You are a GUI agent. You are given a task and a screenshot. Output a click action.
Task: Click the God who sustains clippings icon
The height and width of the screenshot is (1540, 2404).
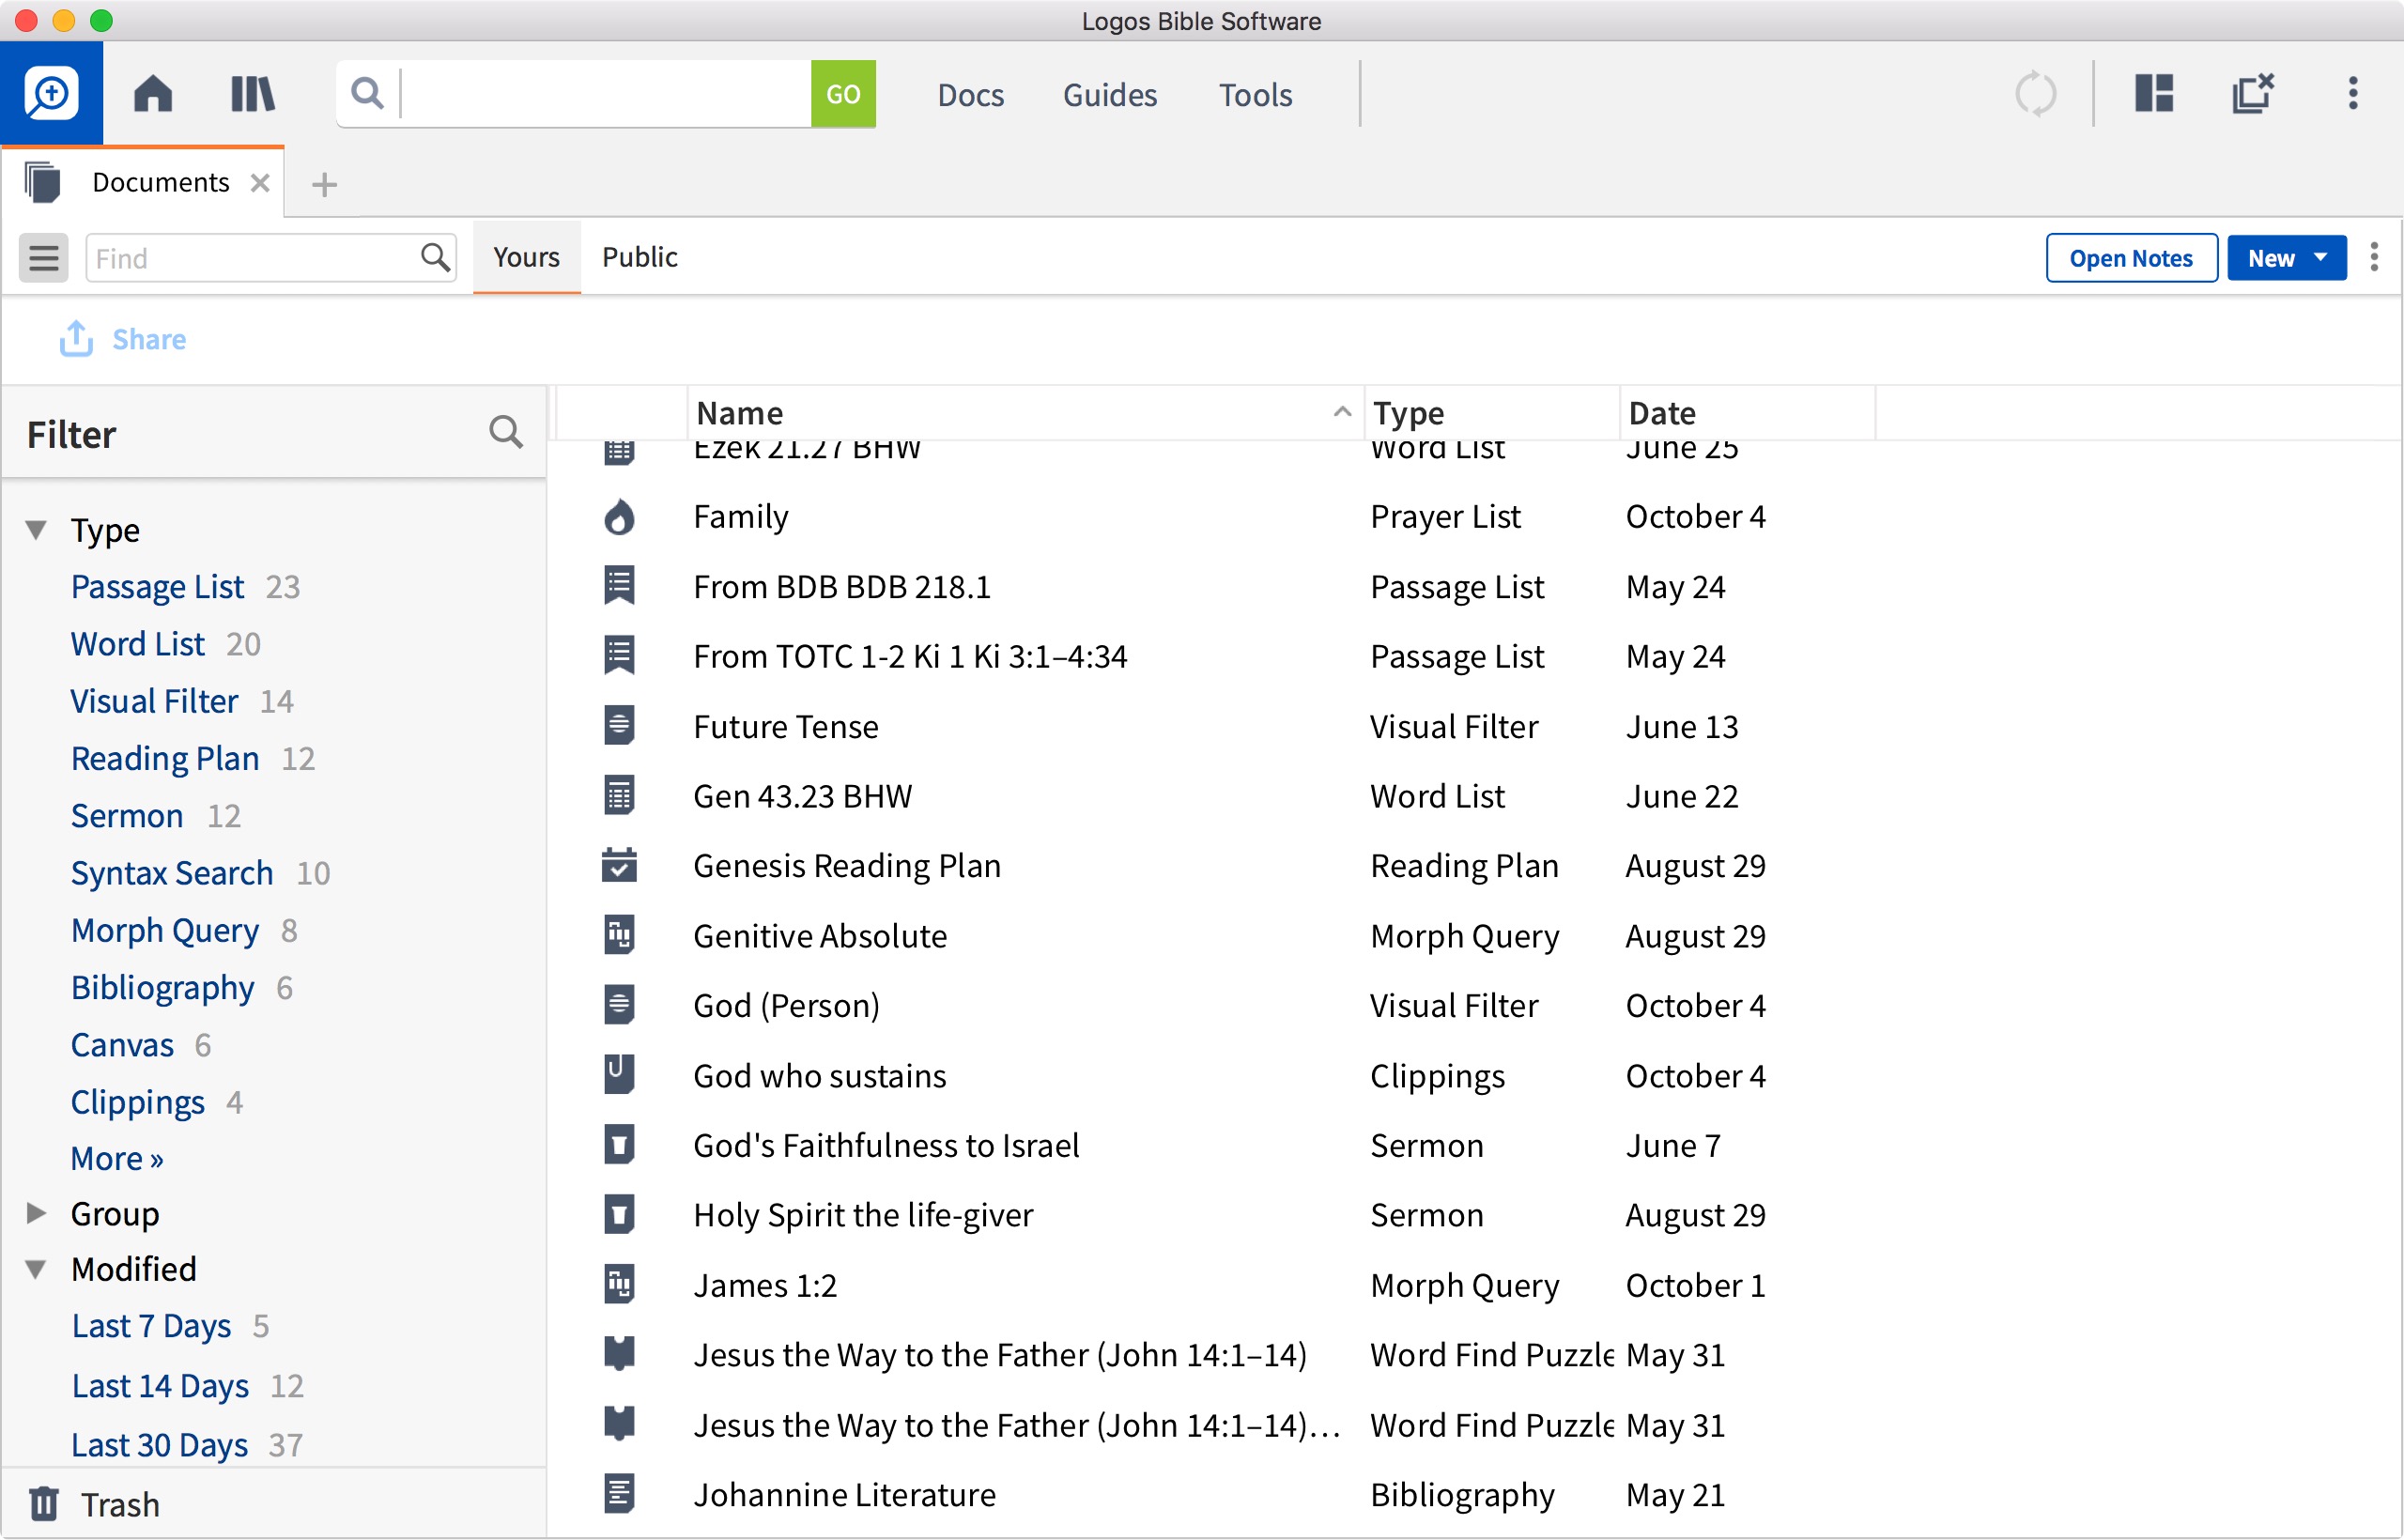click(x=619, y=1075)
